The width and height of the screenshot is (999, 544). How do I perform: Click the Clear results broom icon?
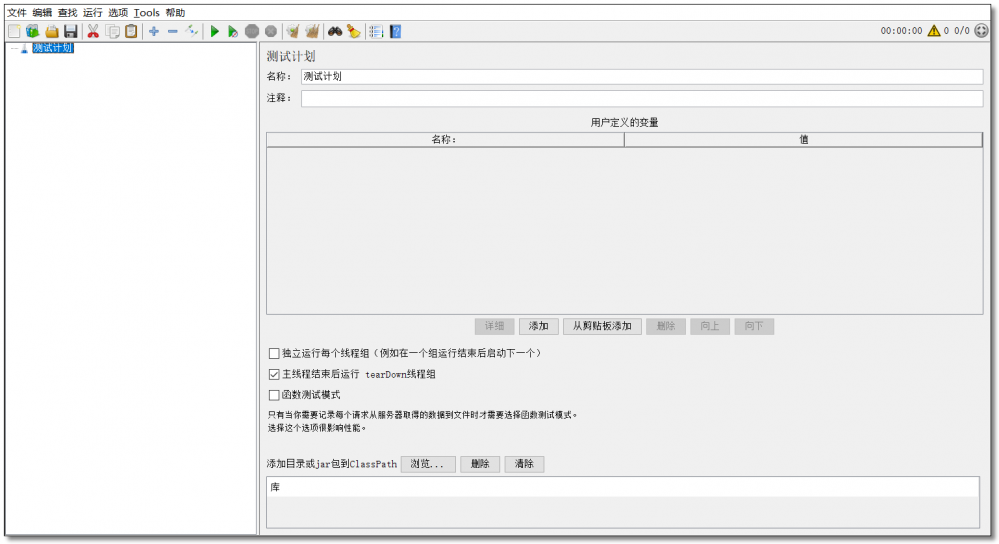click(x=292, y=31)
